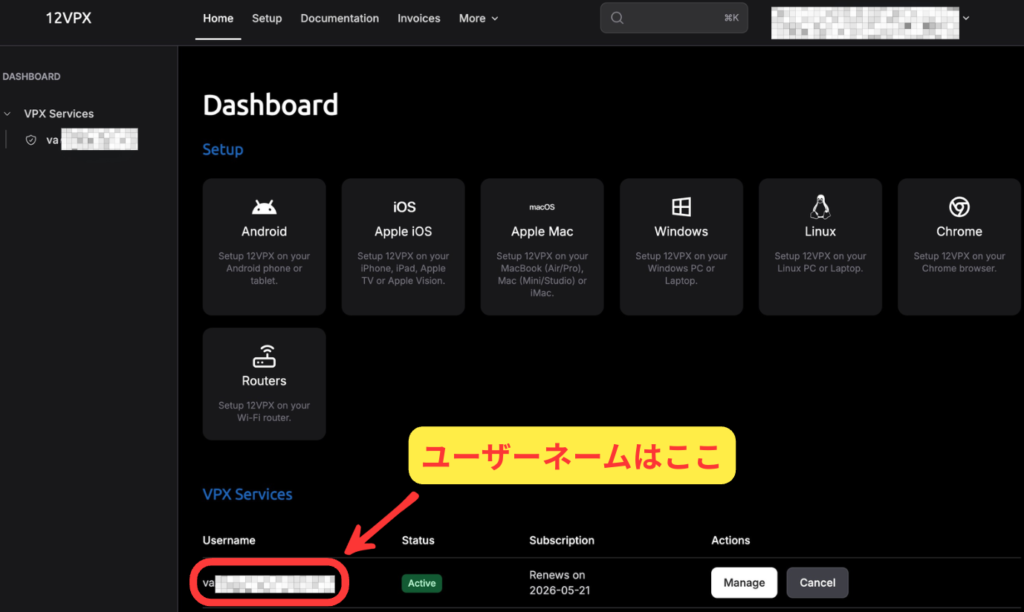Open the macOS Apple Mac setup card
The width and height of the screenshot is (1024, 612).
click(x=542, y=246)
